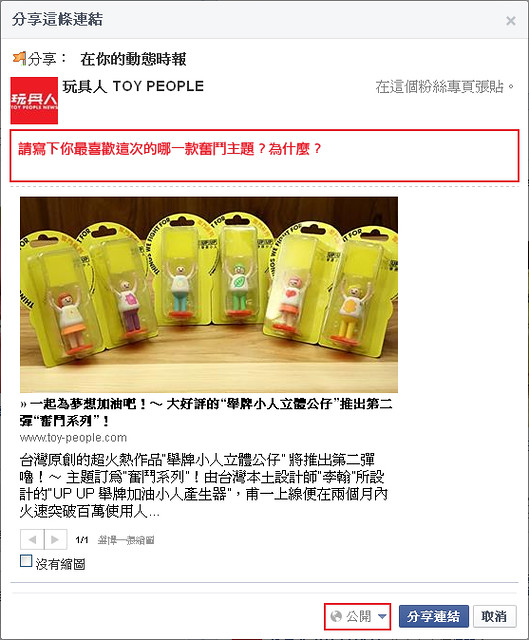Click the red 玩具人 page logo
The height and width of the screenshot is (640, 529).
pos(34,100)
